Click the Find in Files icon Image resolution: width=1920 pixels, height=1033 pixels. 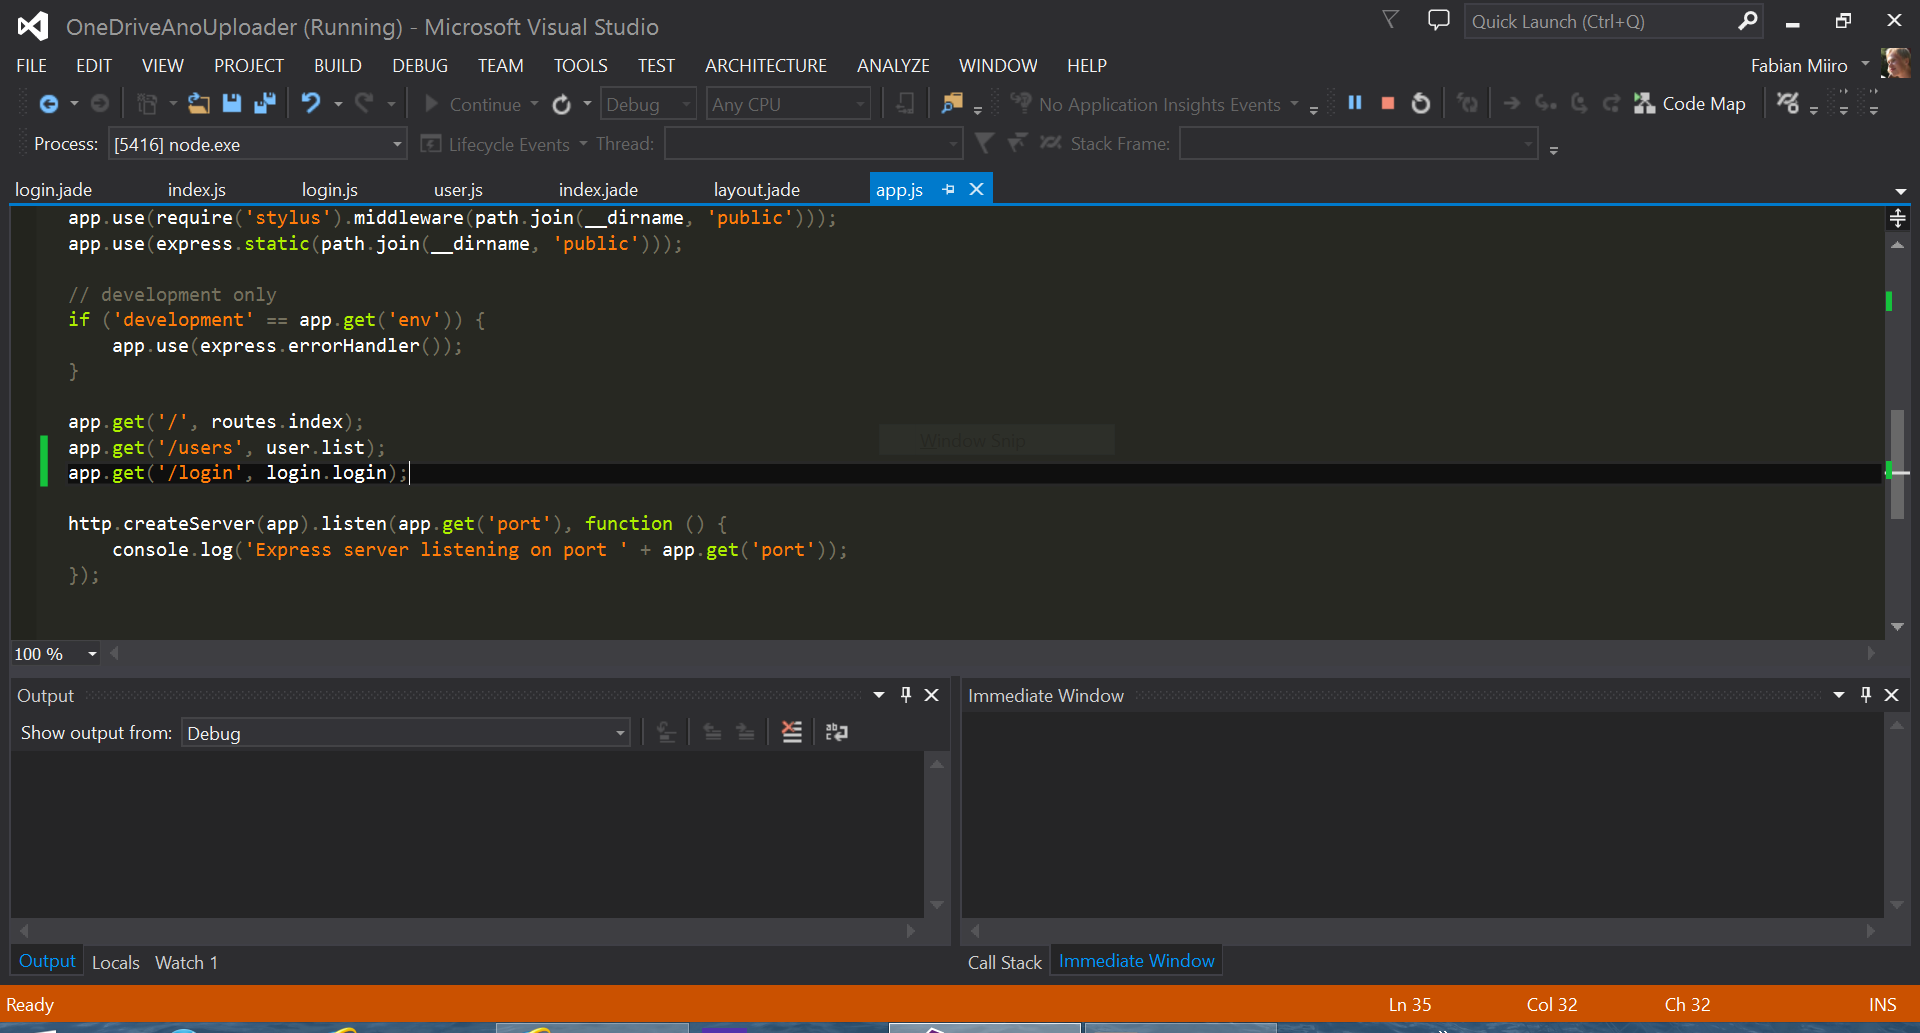pyautogui.click(x=952, y=104)
